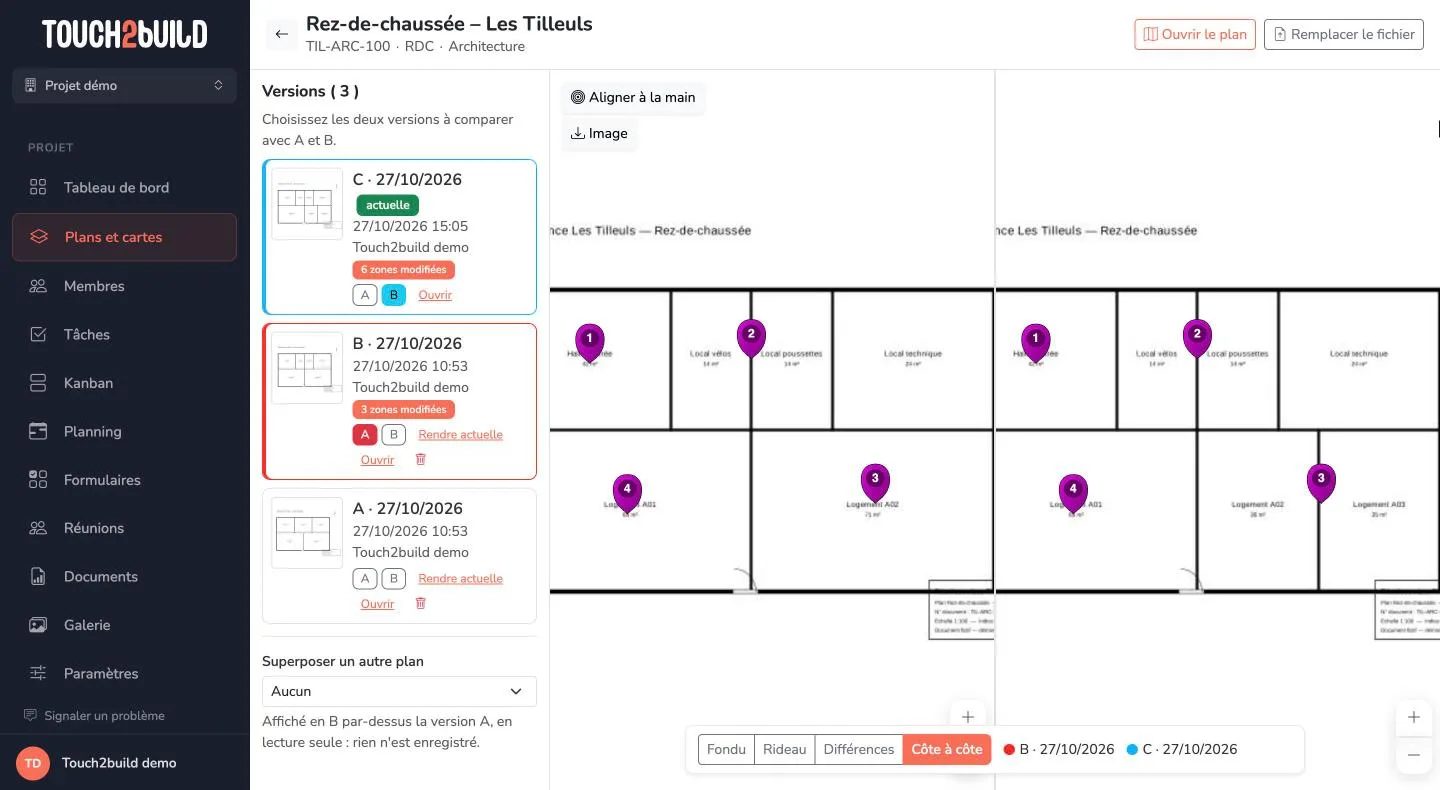Click the Kanban sidebar icon
This screenshot has height=790, width=1440.
(x=38, y=383)
